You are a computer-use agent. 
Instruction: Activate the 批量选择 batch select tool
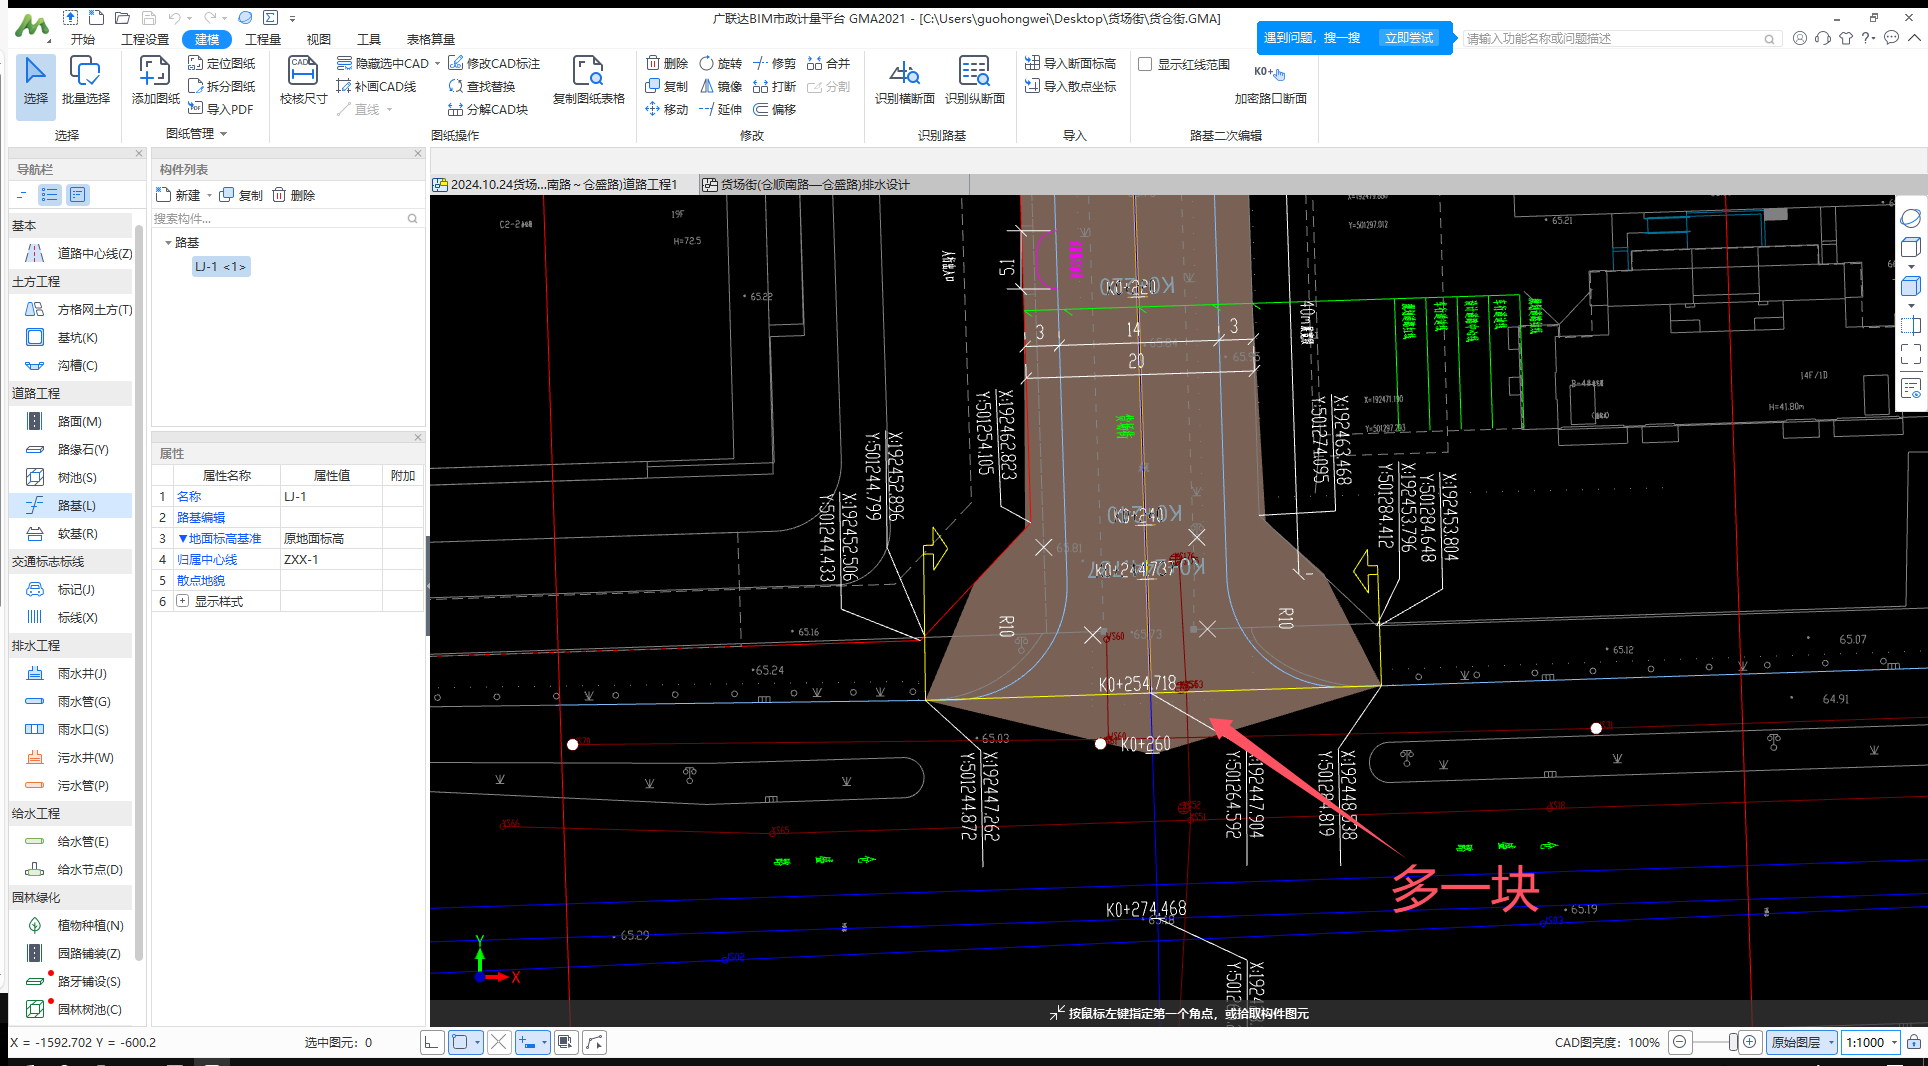[x=85, y=82]
